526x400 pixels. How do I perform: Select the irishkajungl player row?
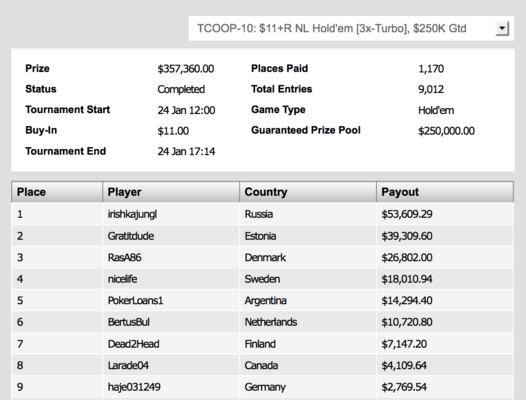(262, 214)
